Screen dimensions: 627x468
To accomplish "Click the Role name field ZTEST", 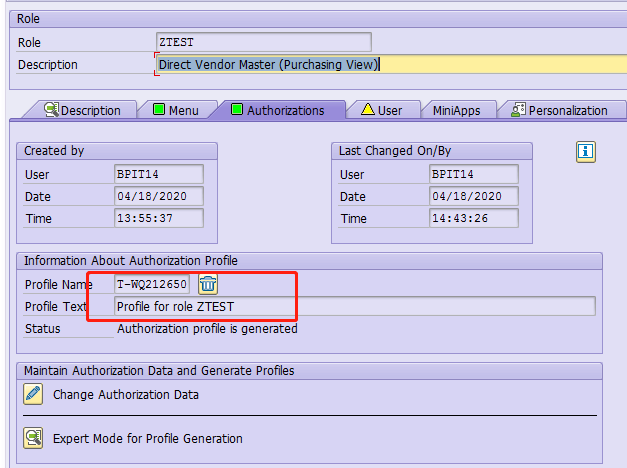I will (x=264, y=42).
